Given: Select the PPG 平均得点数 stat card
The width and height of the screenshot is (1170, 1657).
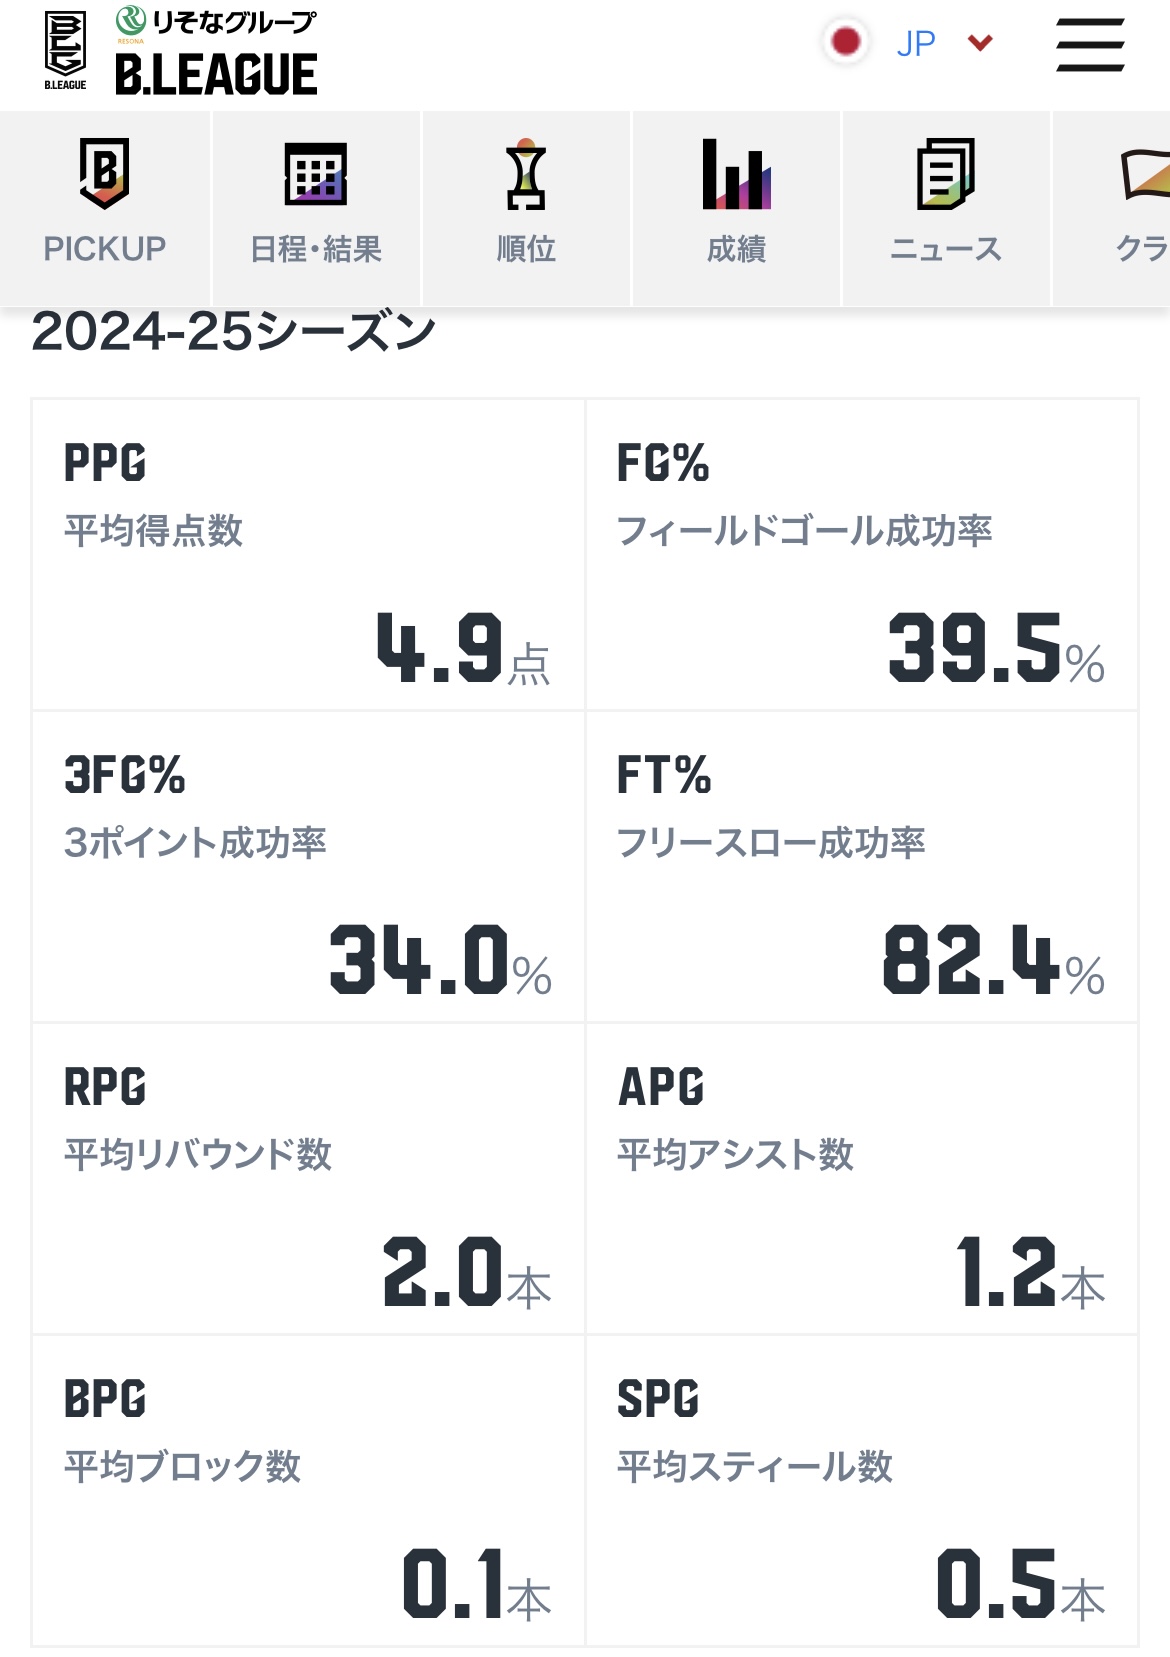Looking at the screenshot, I should coord(308,555).
